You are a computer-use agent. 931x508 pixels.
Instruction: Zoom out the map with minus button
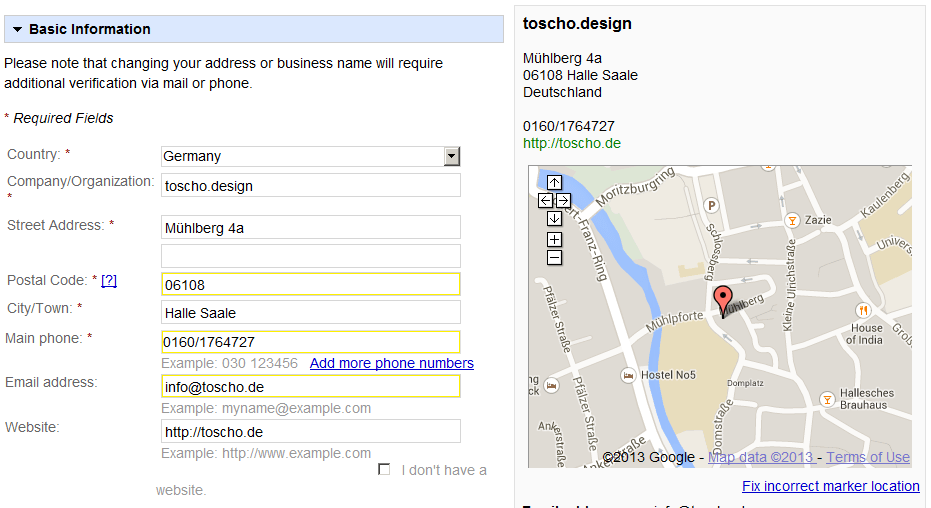pos(554,258)
